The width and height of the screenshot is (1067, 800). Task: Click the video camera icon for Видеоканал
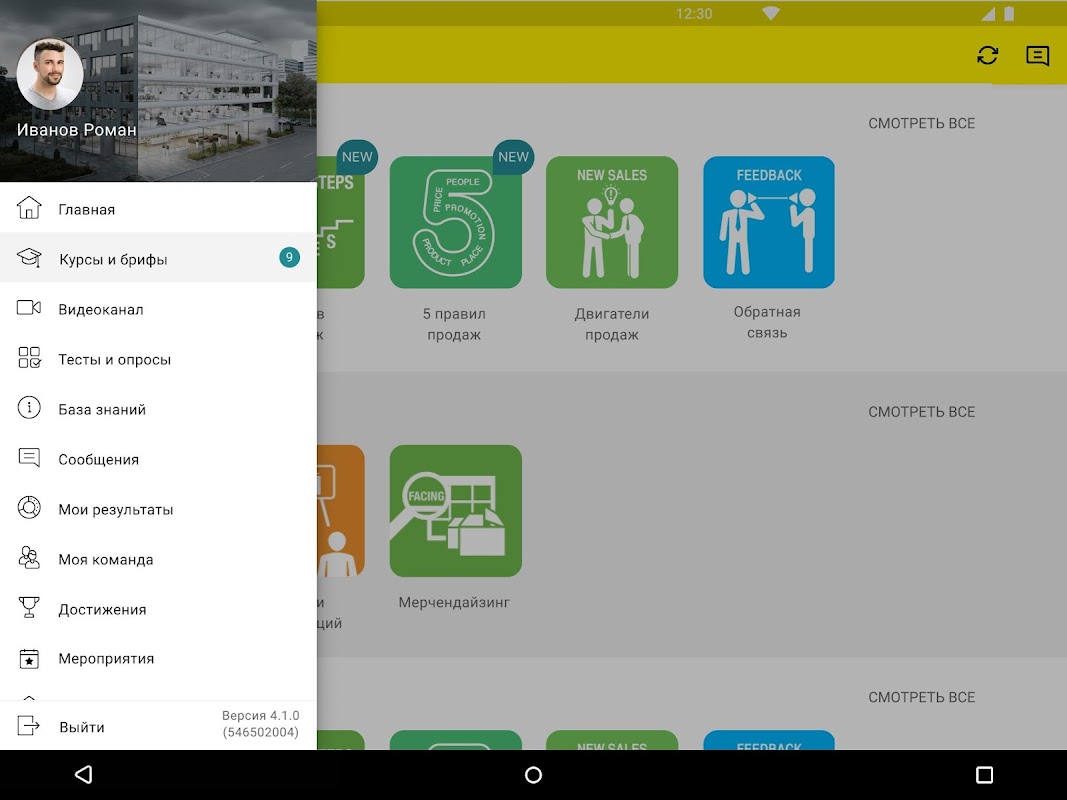(29, 307)
